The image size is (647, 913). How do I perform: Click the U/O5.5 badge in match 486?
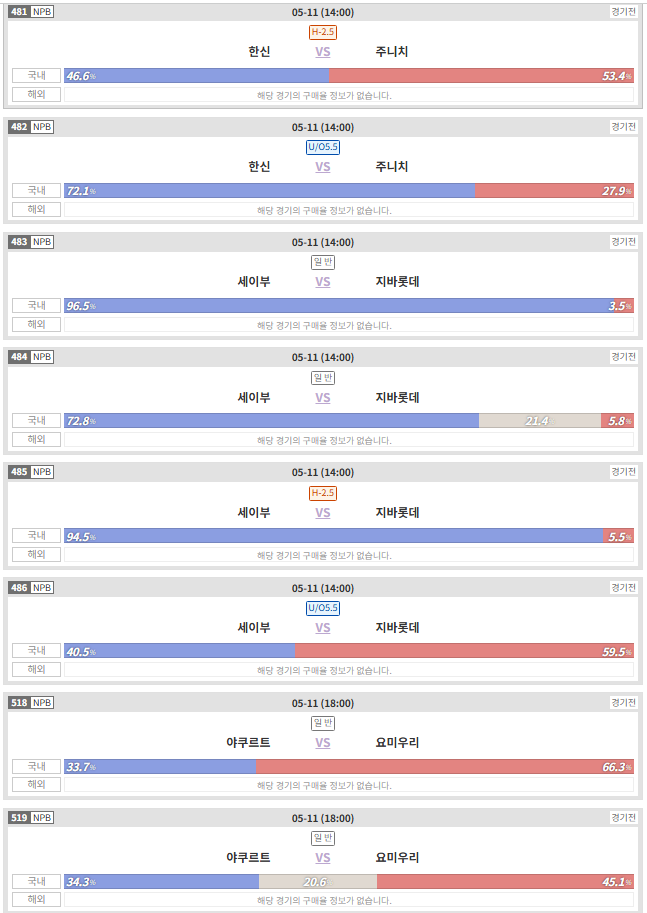tap(323, 608)
